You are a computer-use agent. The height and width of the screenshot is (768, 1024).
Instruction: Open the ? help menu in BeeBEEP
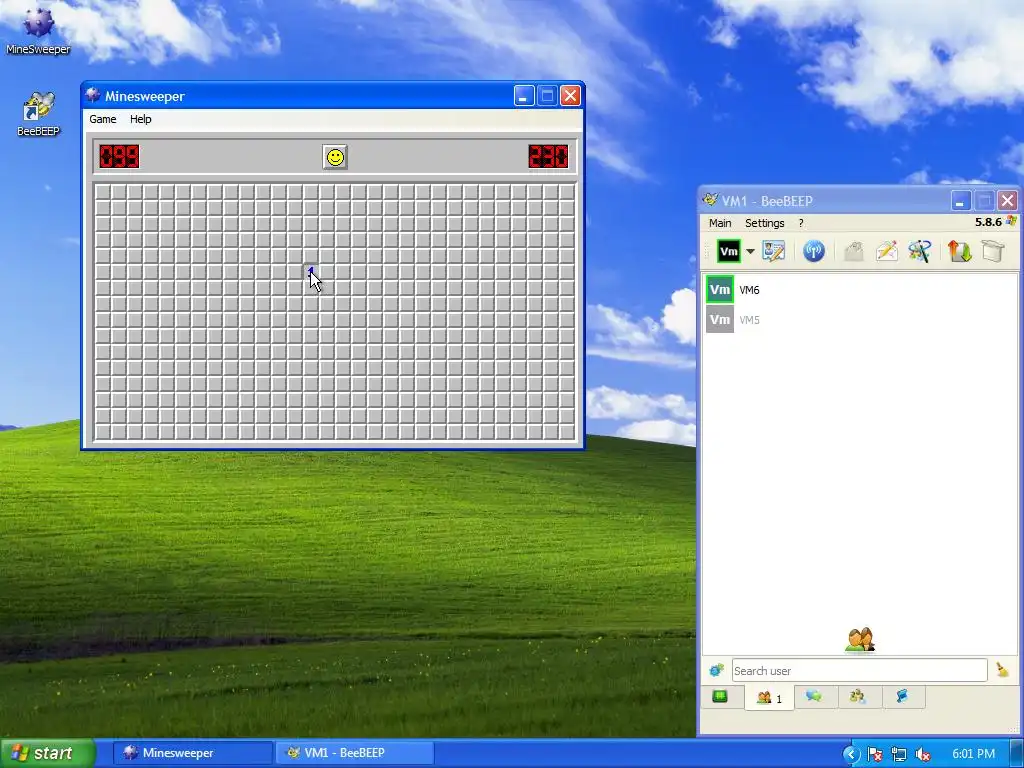pos(801,223)
